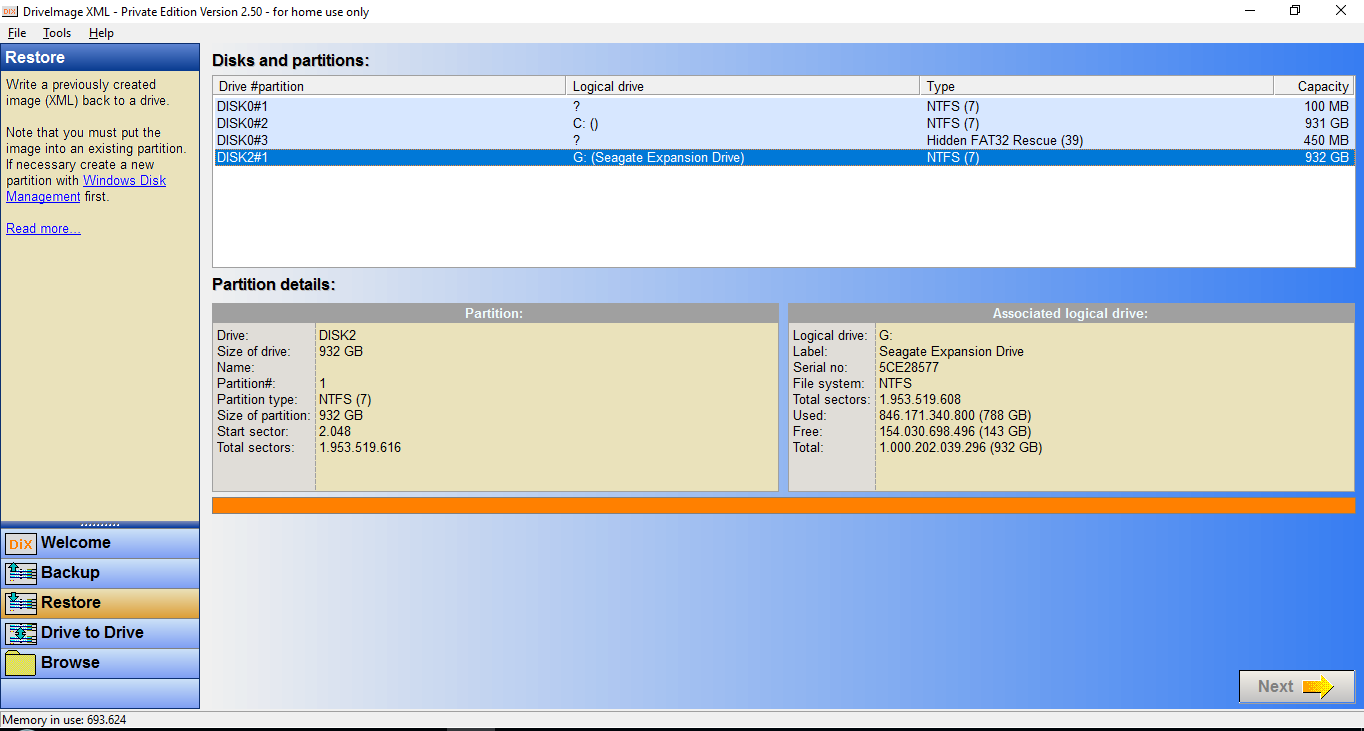The height and width of the screenshot is (731, 1364).
Task: Open the Browse folder icon
Action: [x=21, y=664]
